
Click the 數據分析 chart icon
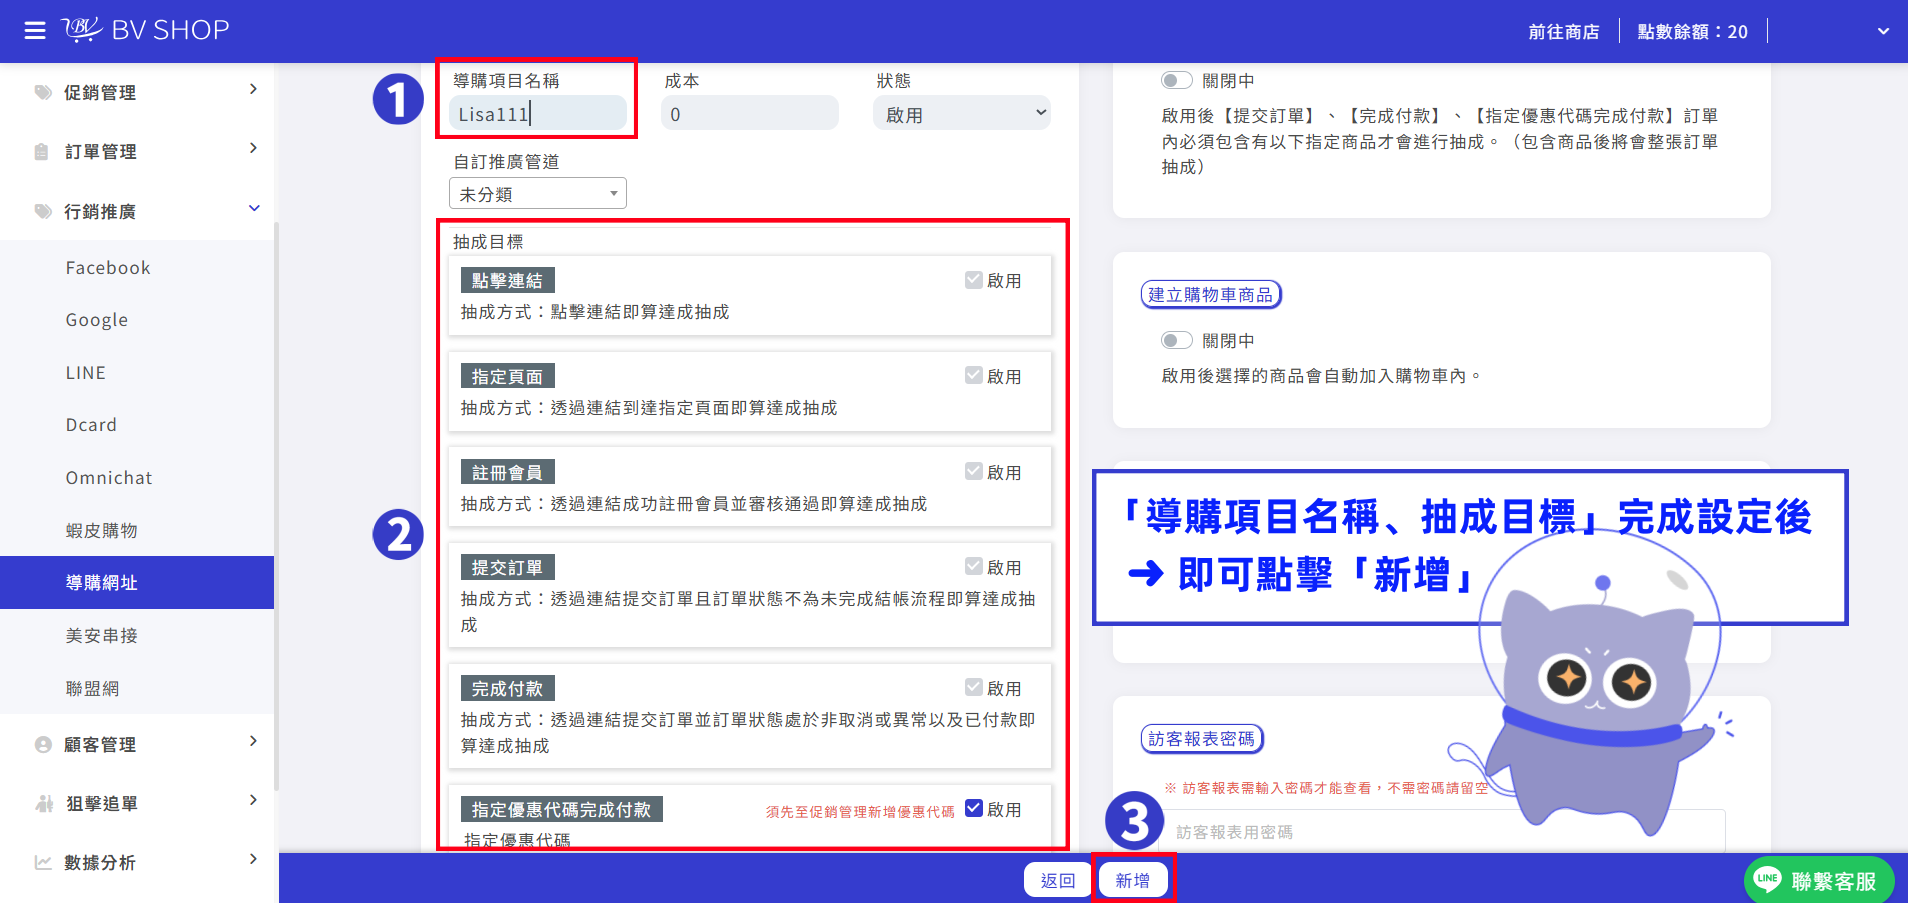43,862
